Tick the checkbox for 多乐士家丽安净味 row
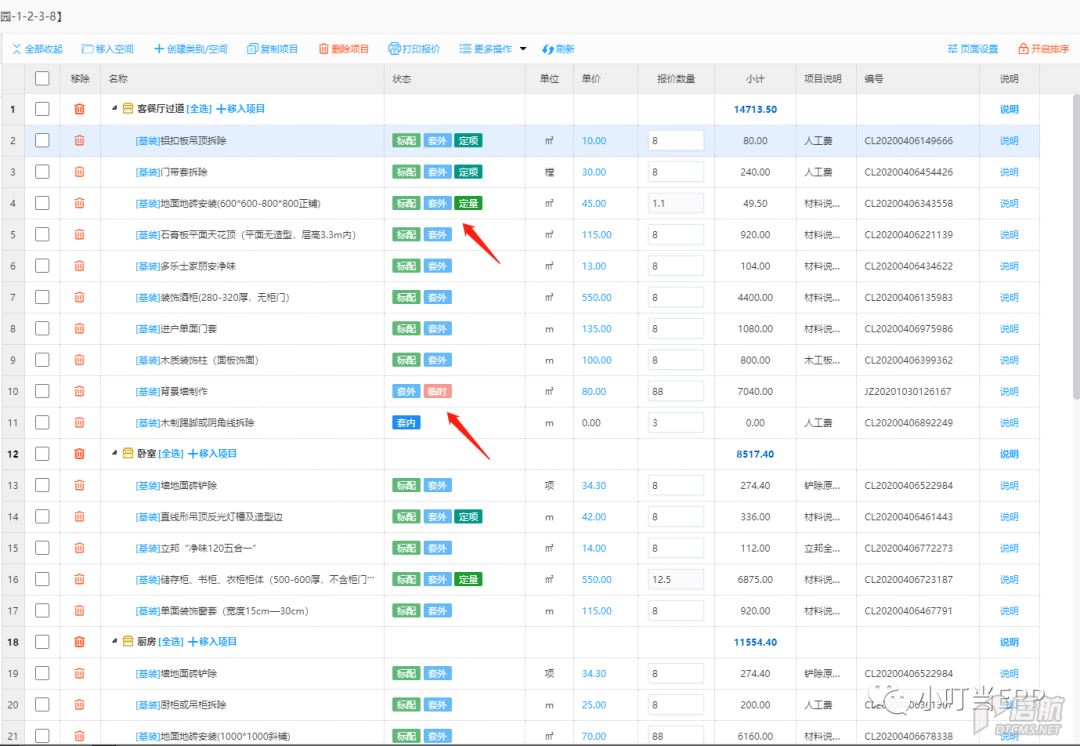This screenshot has height=746, width=1080. (42, 266)
